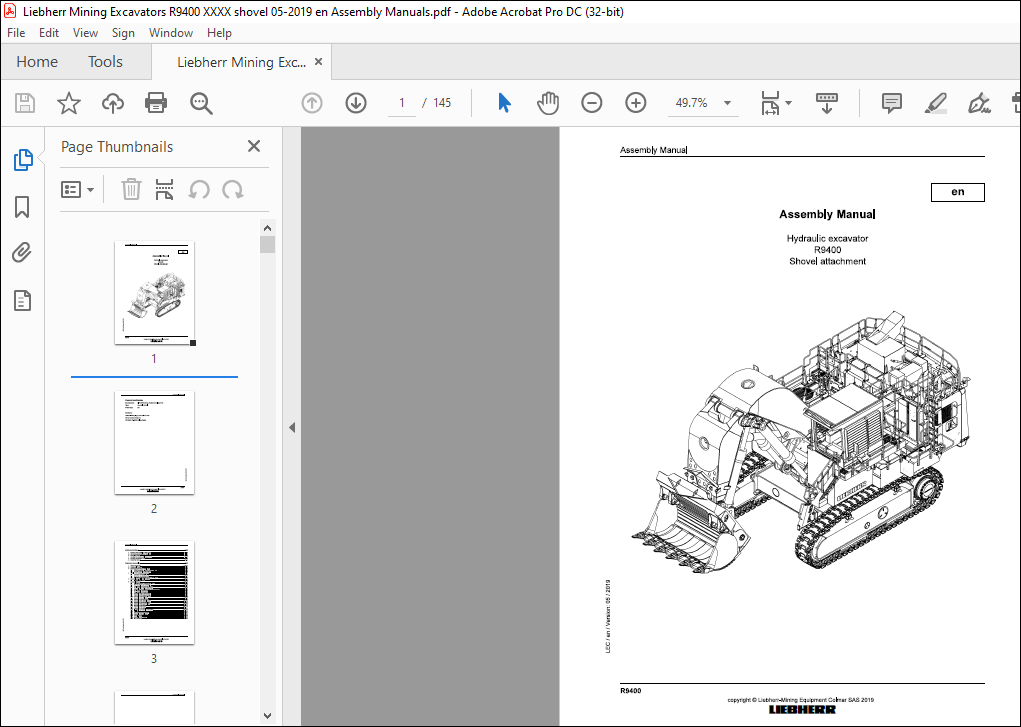
Task: Open the thumbnail Options dropdown
Action: click(77, 190)
